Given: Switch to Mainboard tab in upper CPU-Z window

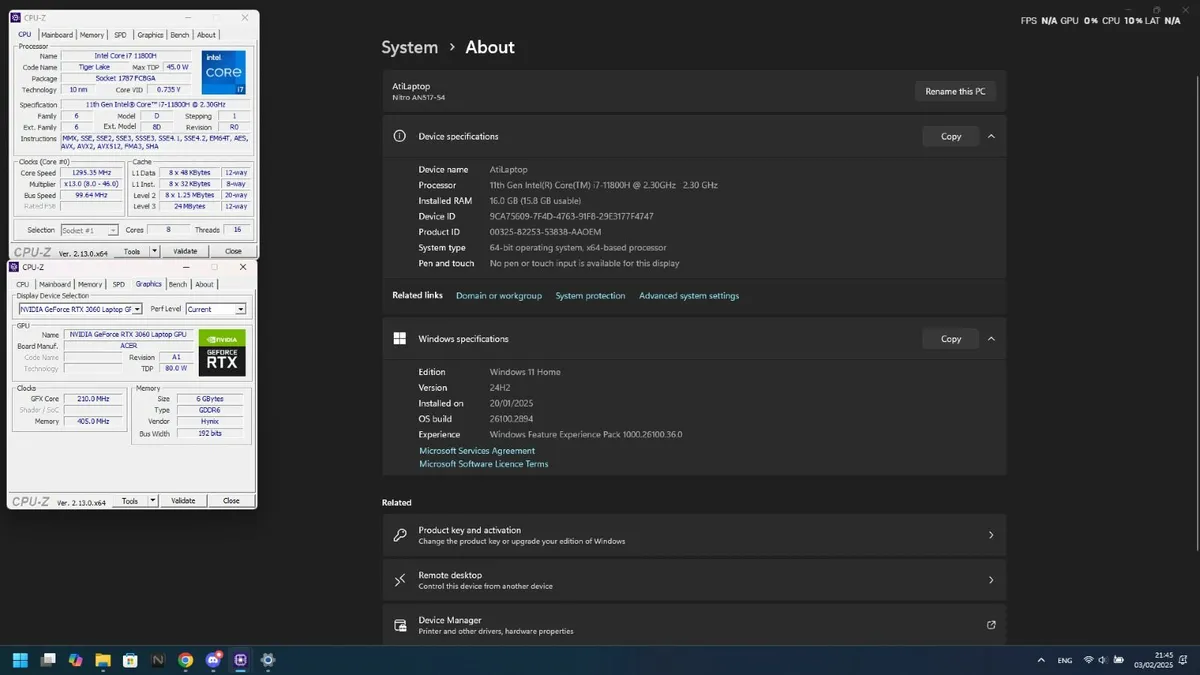Looking at the screenshot, I should [x=57, y=35].
